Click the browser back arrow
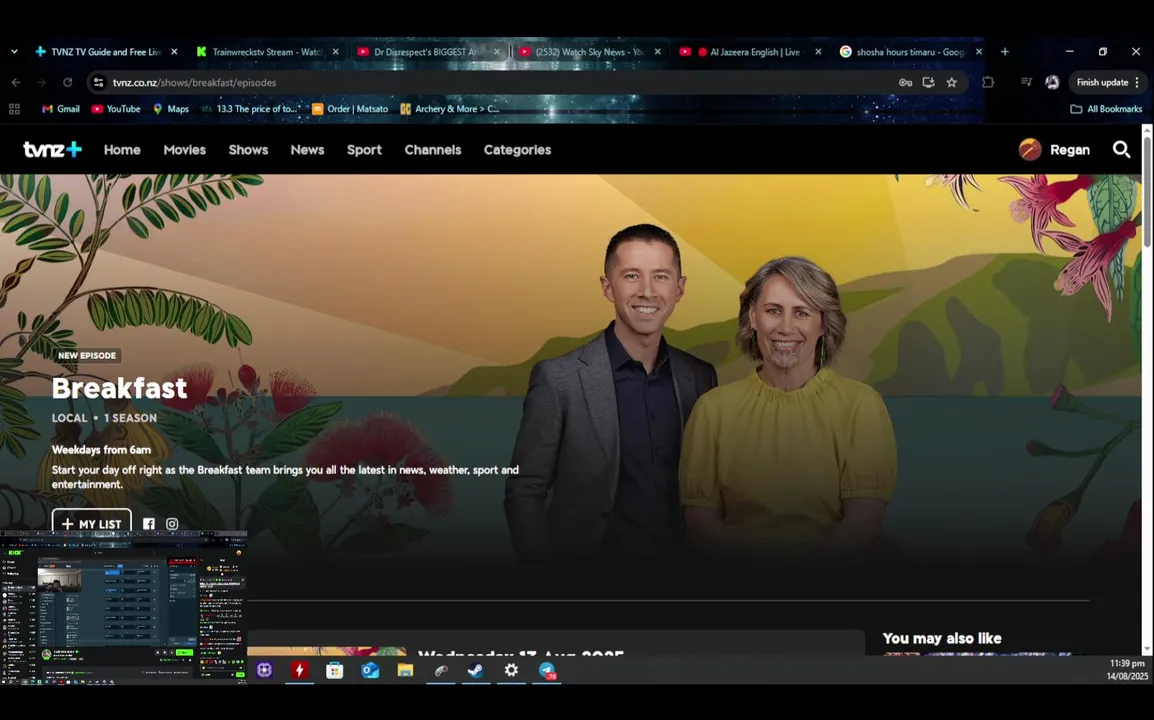Viewport: 1154px width, 720px height. tap(16, 82)
